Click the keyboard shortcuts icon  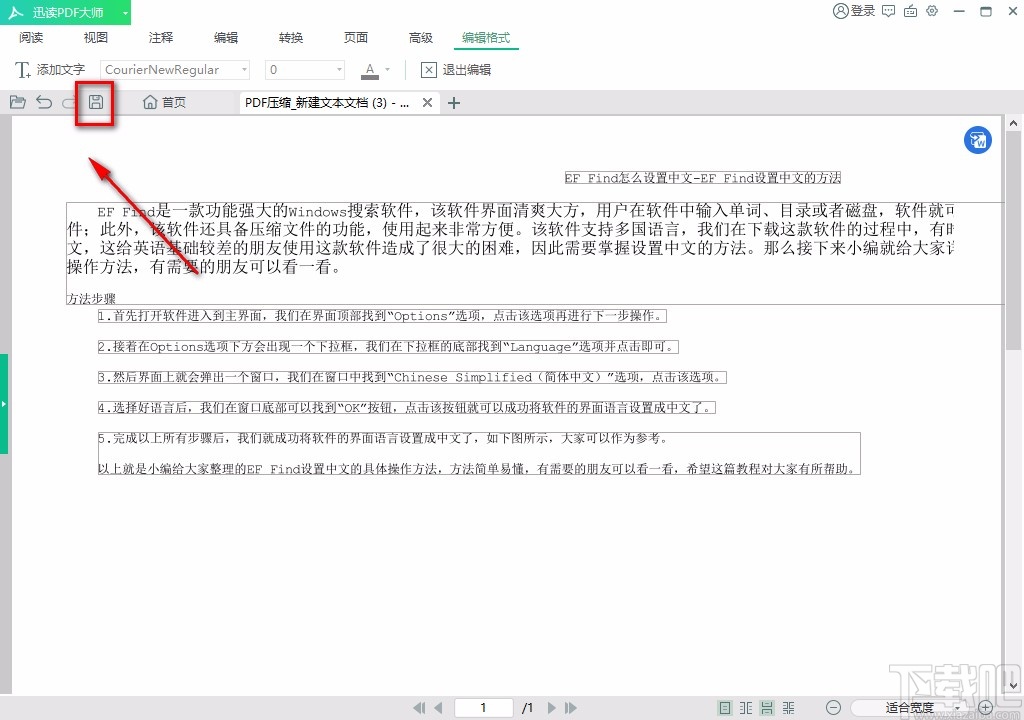coord(910,11)
